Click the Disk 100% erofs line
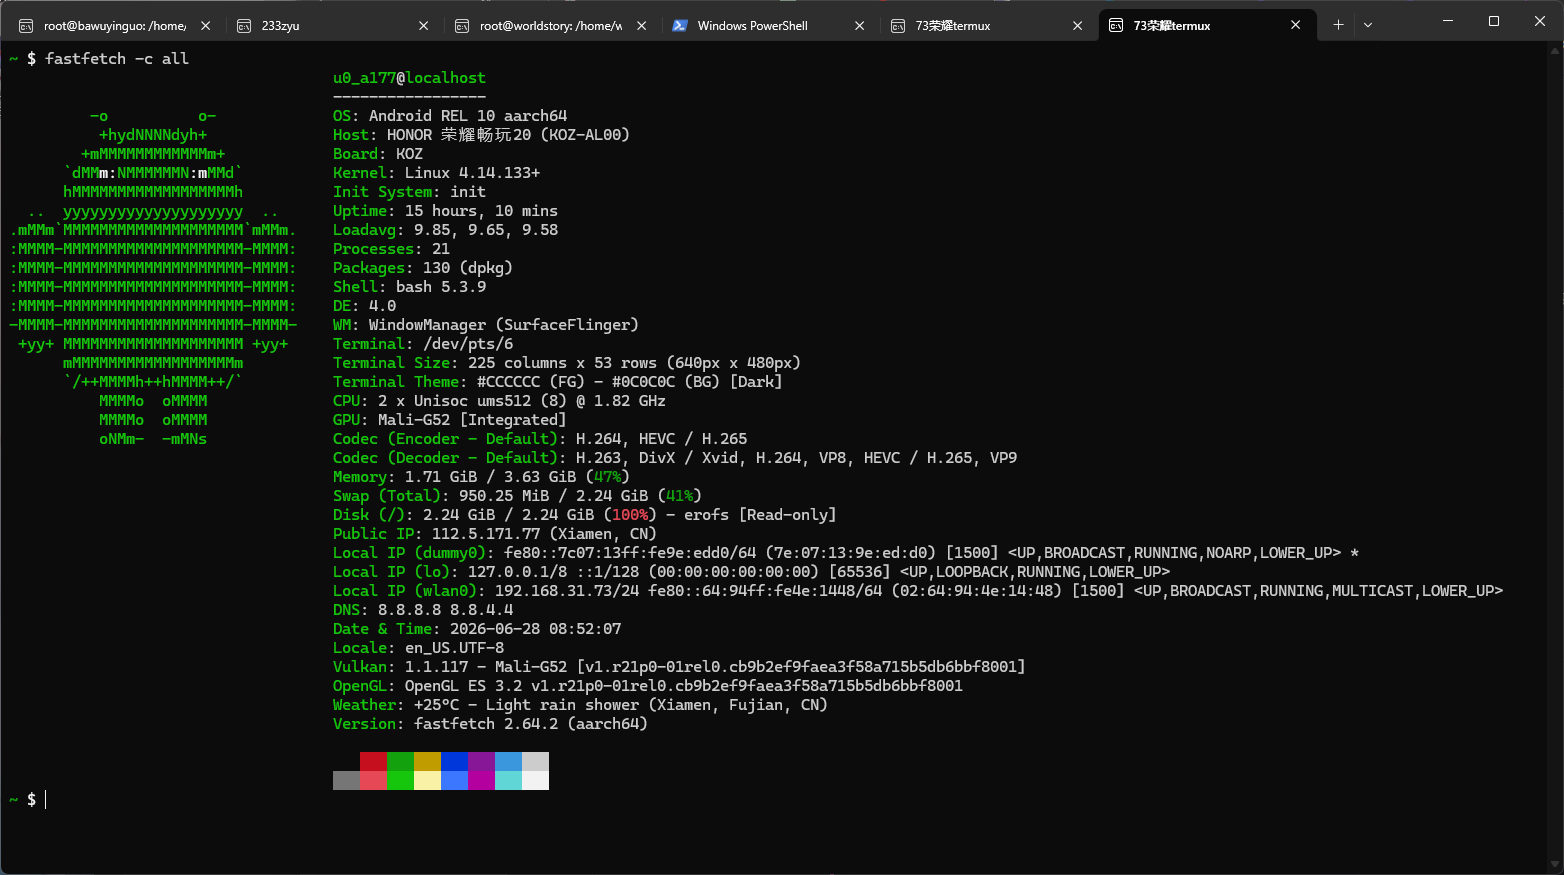 coord(585,515)
